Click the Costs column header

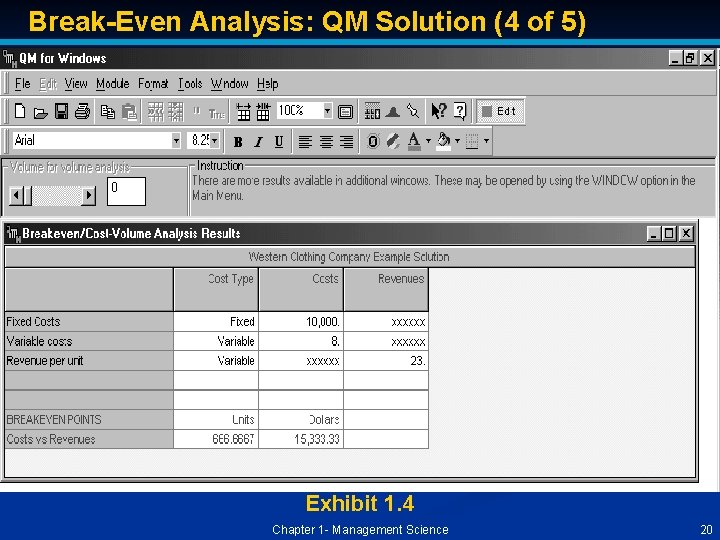301,290
